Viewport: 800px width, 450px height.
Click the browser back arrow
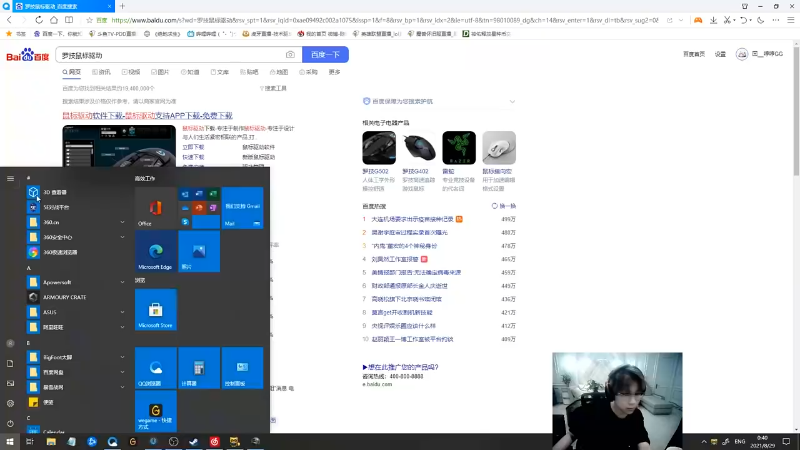[x=9, y=20]
